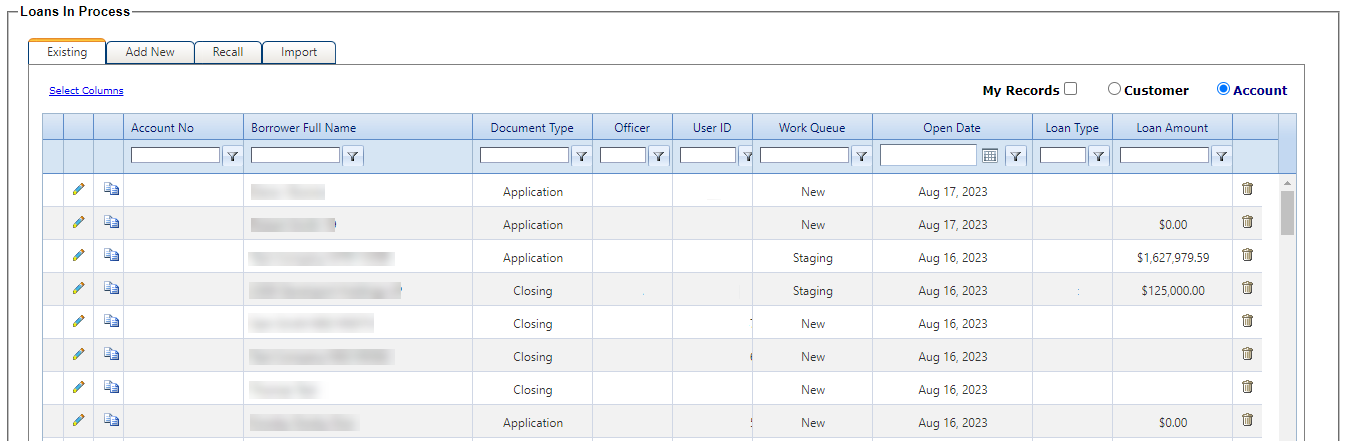Focus the Officer filter field
Image resolution: width=1347 pixels, height=441 pixels.
tap(623, 155)
